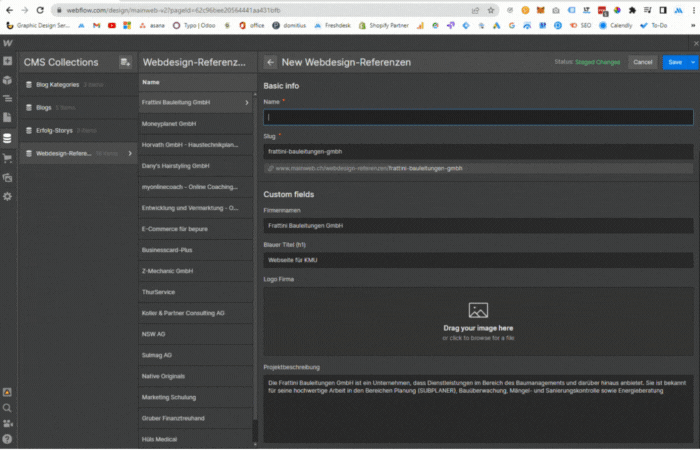Image resolution: width=700 pixels, height=450 pixels.
Task: Select ThurService item
Action: coord(196,292)
